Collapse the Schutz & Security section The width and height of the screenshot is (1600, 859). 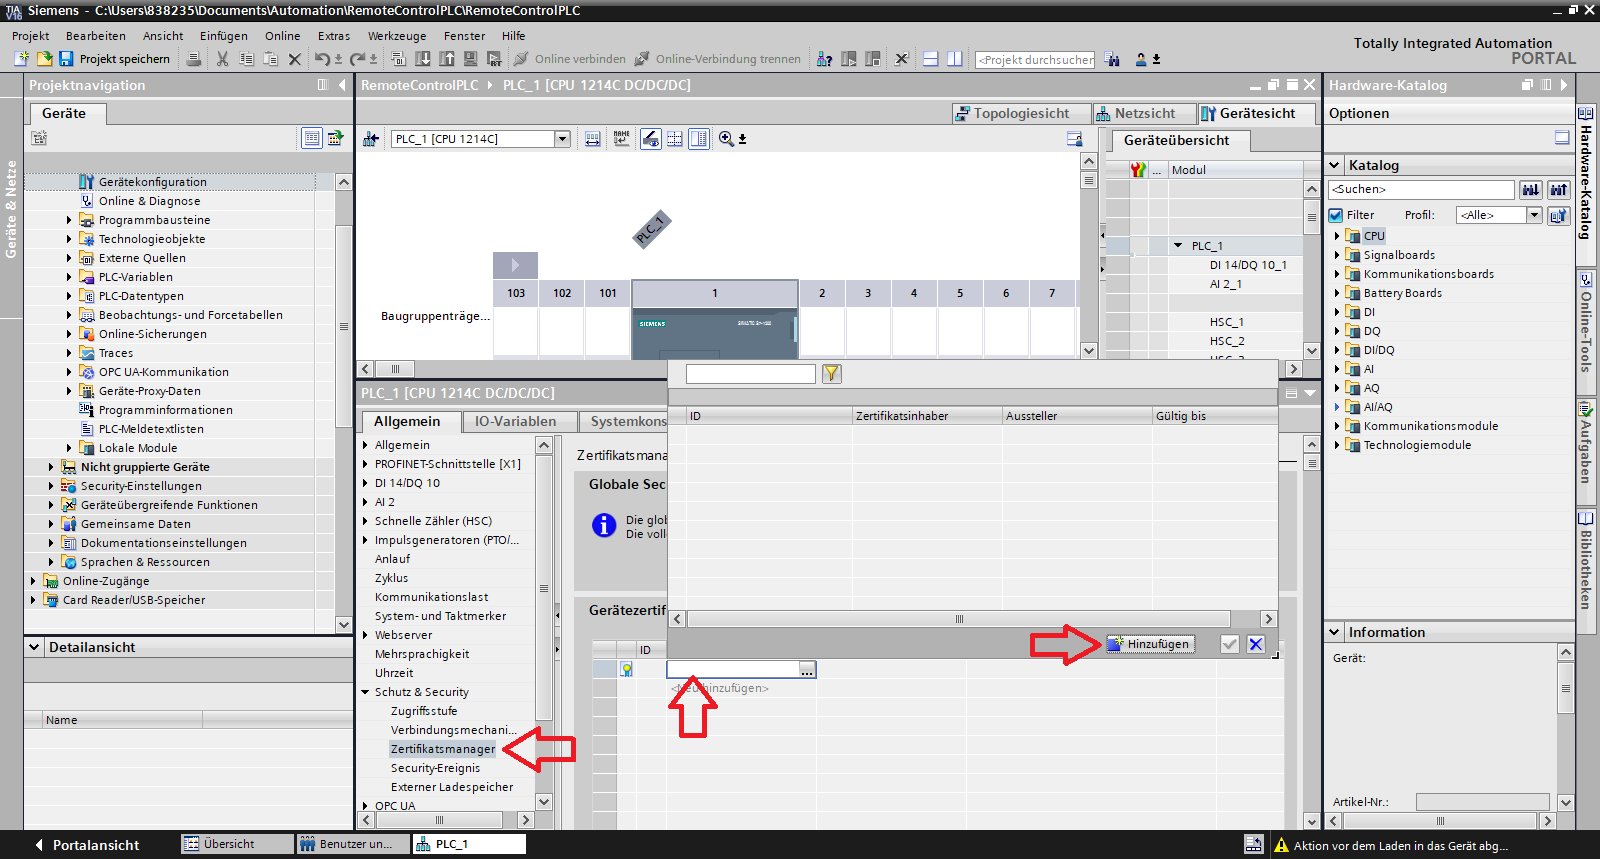tap(365, 692)
